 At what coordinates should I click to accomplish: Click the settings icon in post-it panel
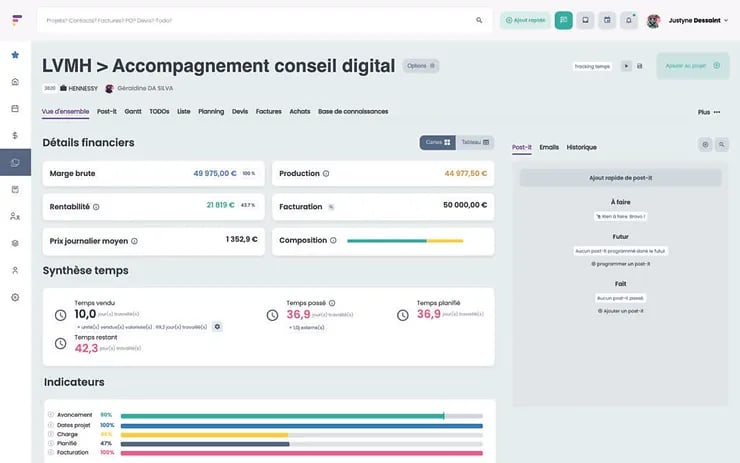tap(705, 145)
